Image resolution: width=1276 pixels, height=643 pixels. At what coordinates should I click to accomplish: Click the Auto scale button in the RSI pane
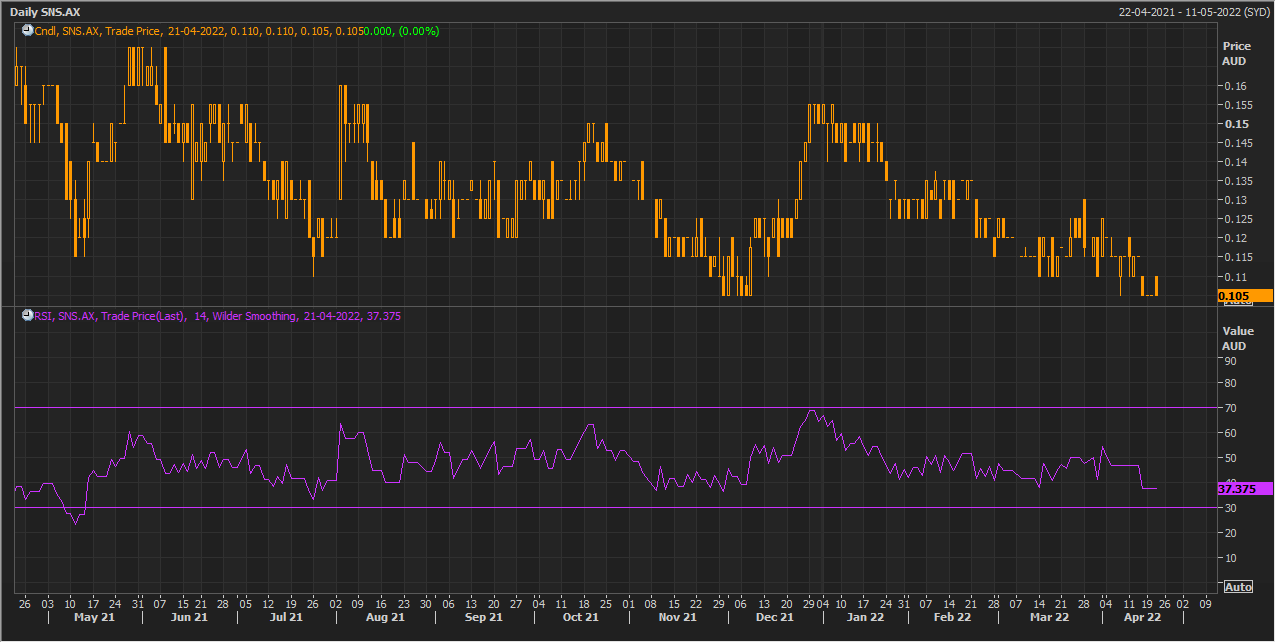(x=1237, y=587)
